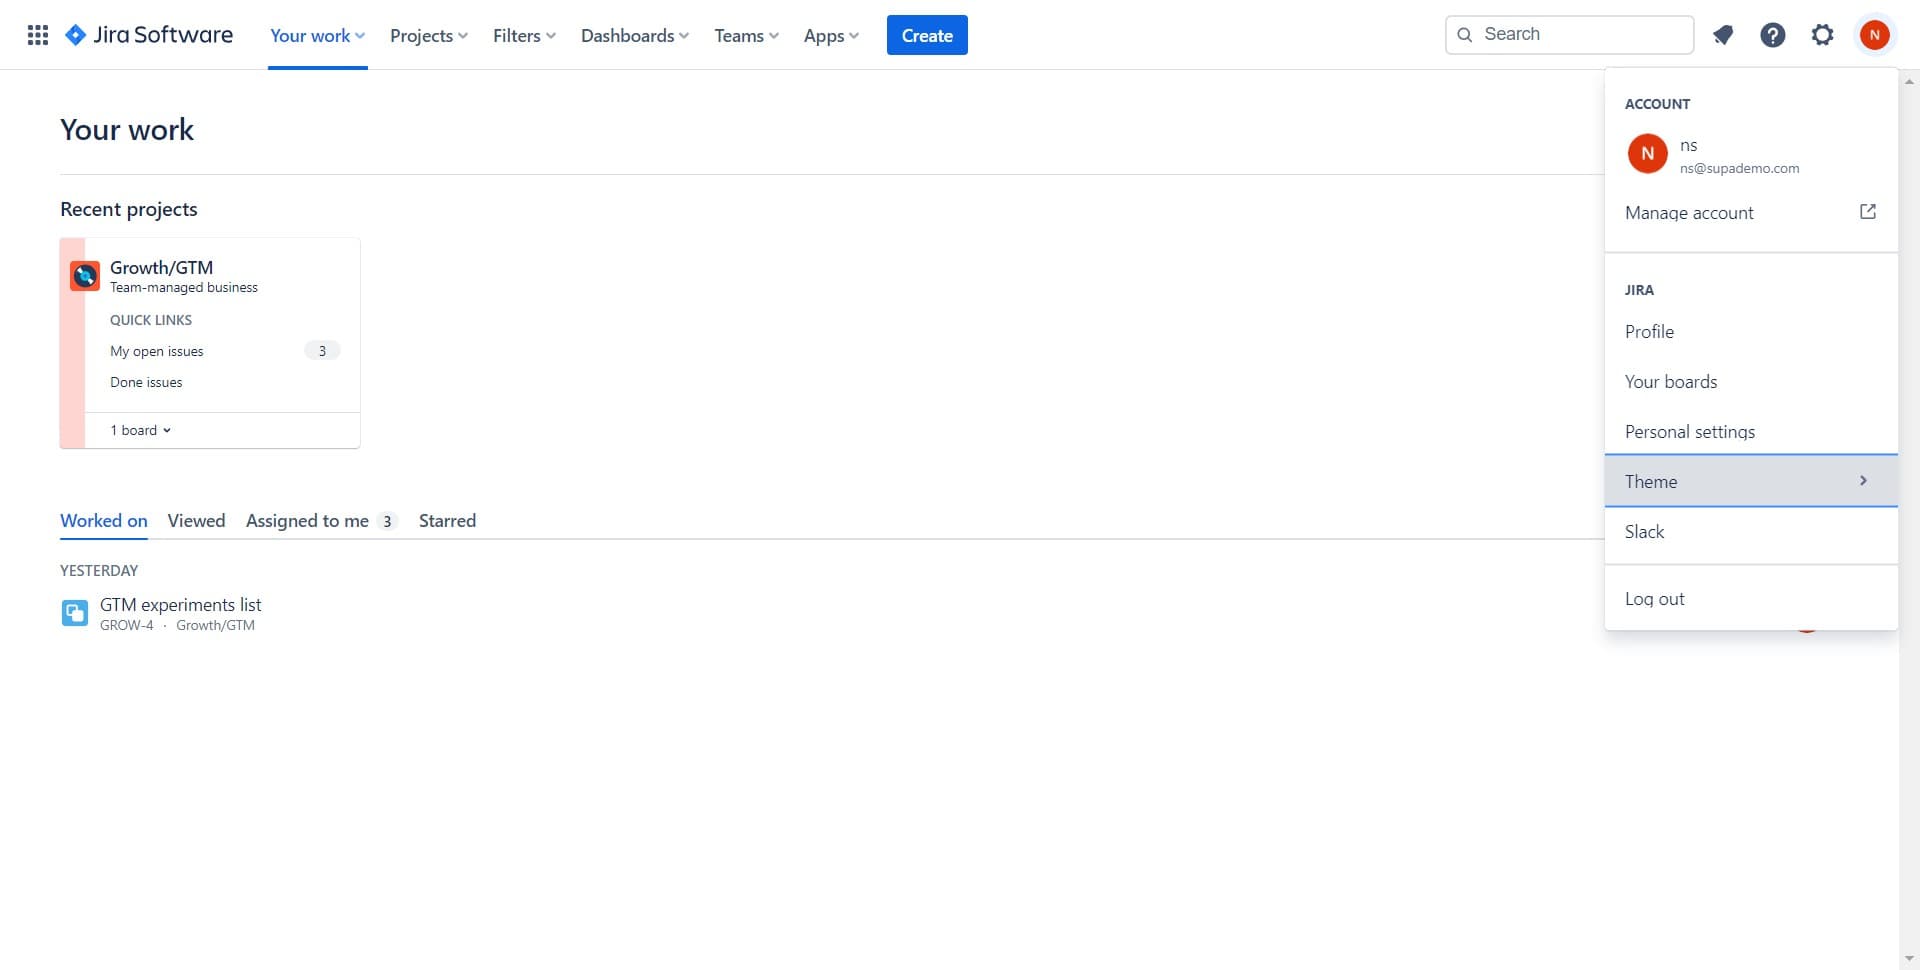Click the Growth/GTM project avatar icon

tap(84, 275)
